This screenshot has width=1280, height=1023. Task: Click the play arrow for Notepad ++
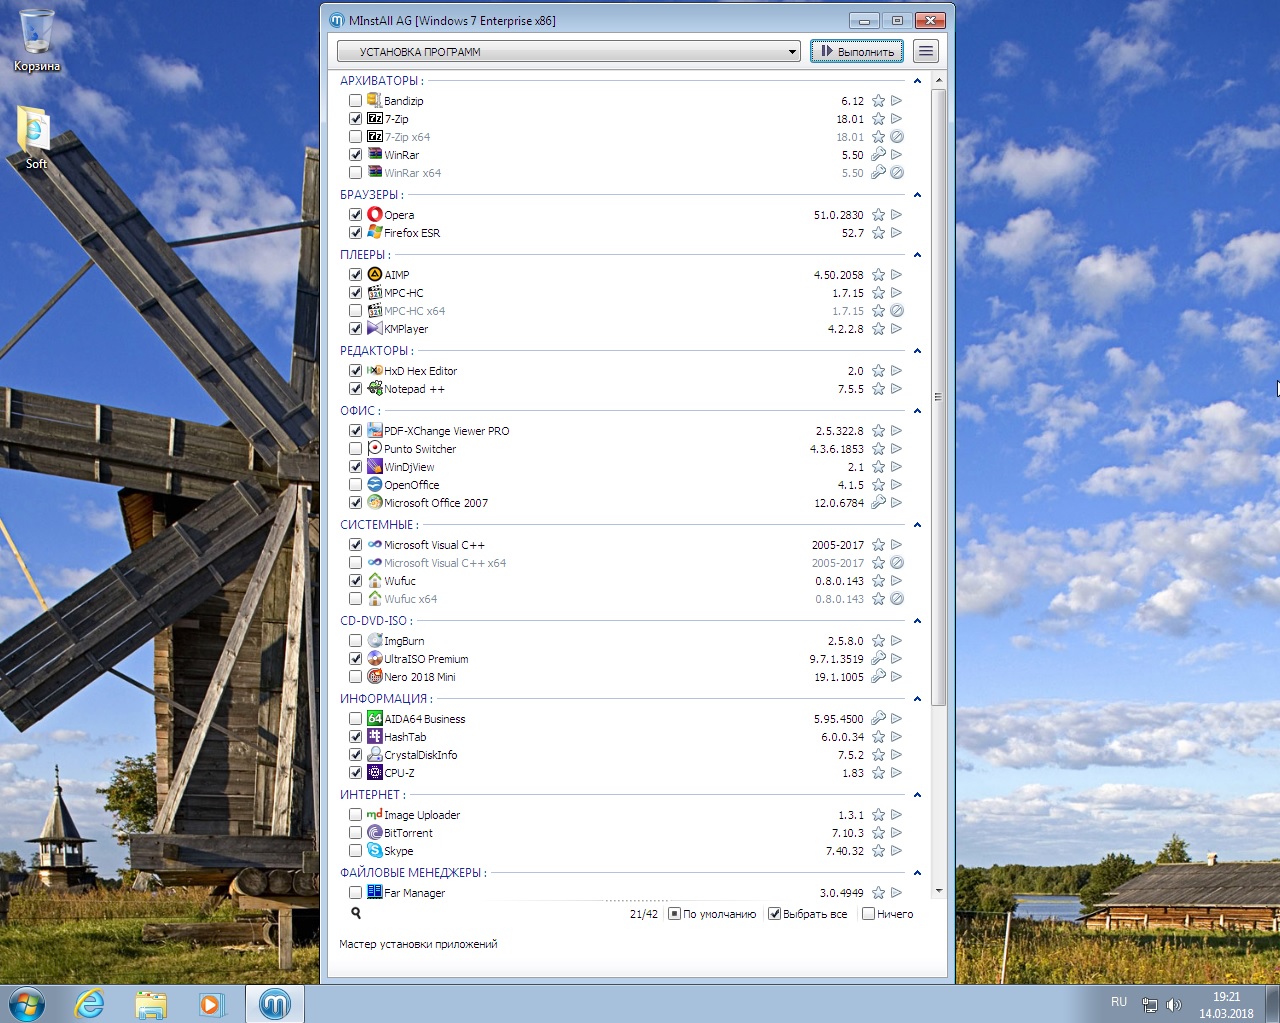(897, 389)
